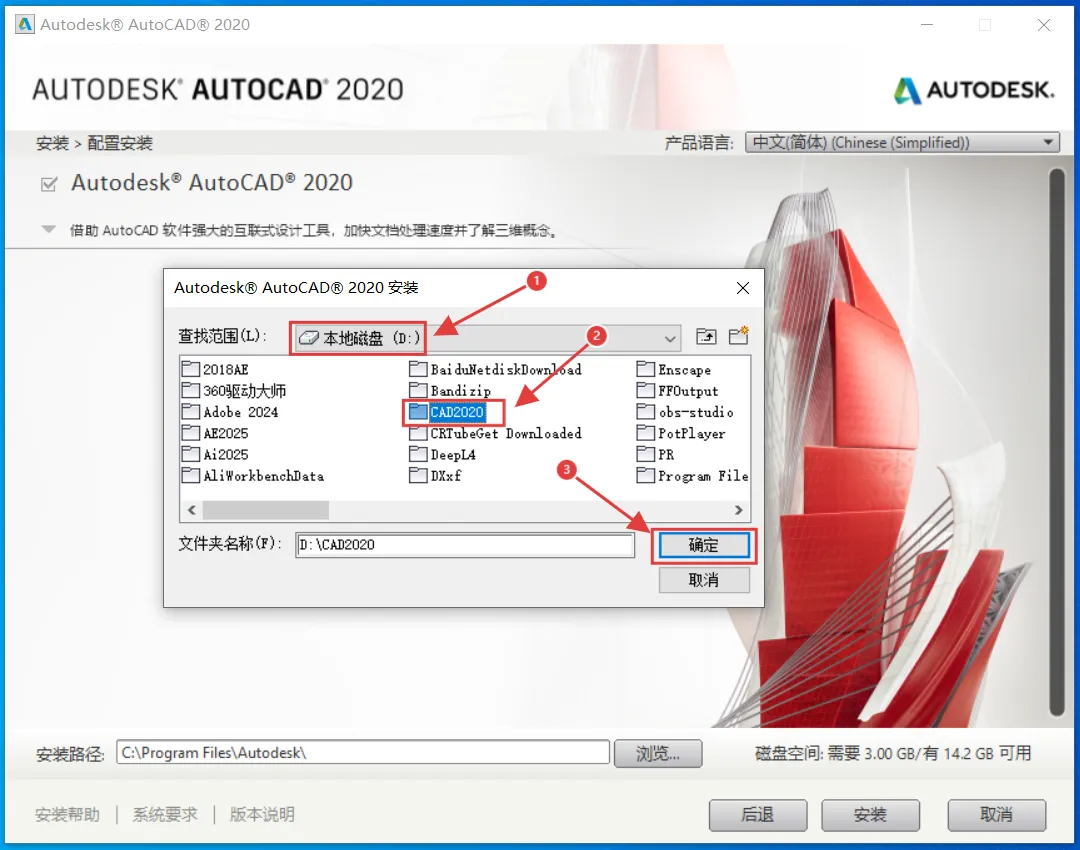Click the BaiduNetdiskDownload folder icon
Viewport: 1080px width, 850px height.
coord(418,369)
